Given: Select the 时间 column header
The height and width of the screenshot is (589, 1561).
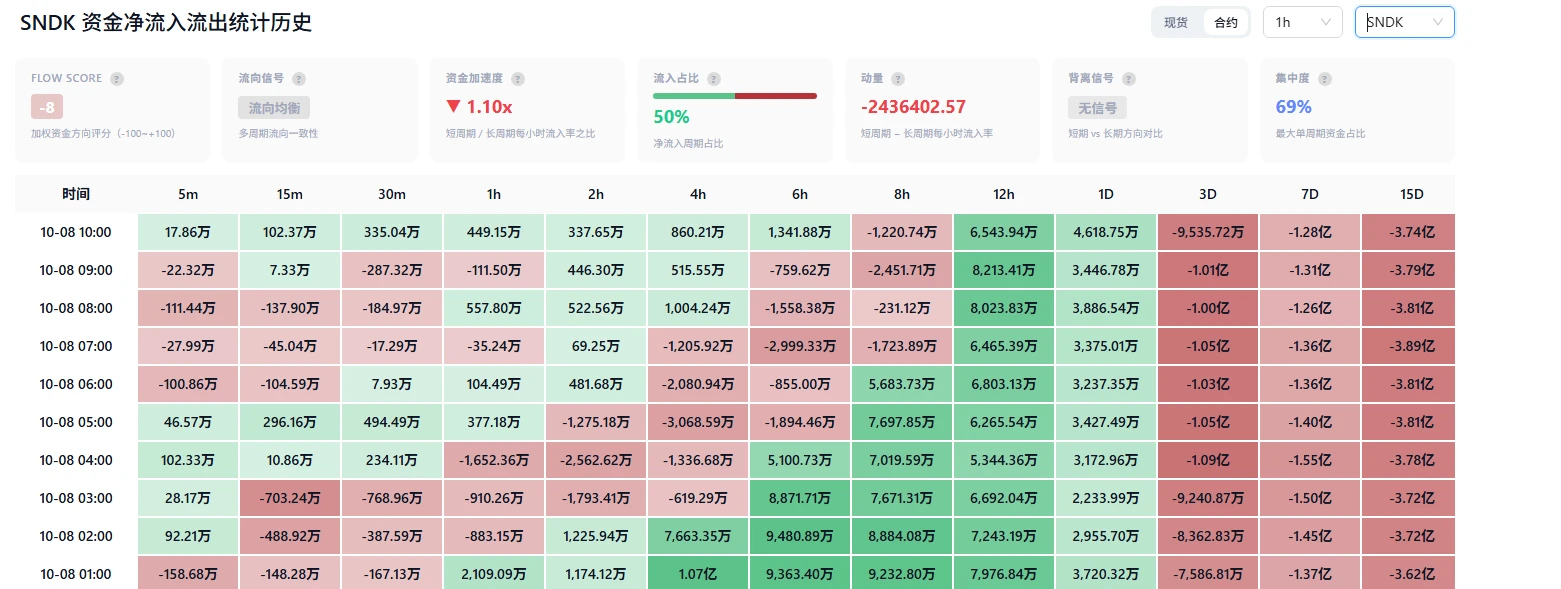Looking at the screenshot, I should 76,194.
